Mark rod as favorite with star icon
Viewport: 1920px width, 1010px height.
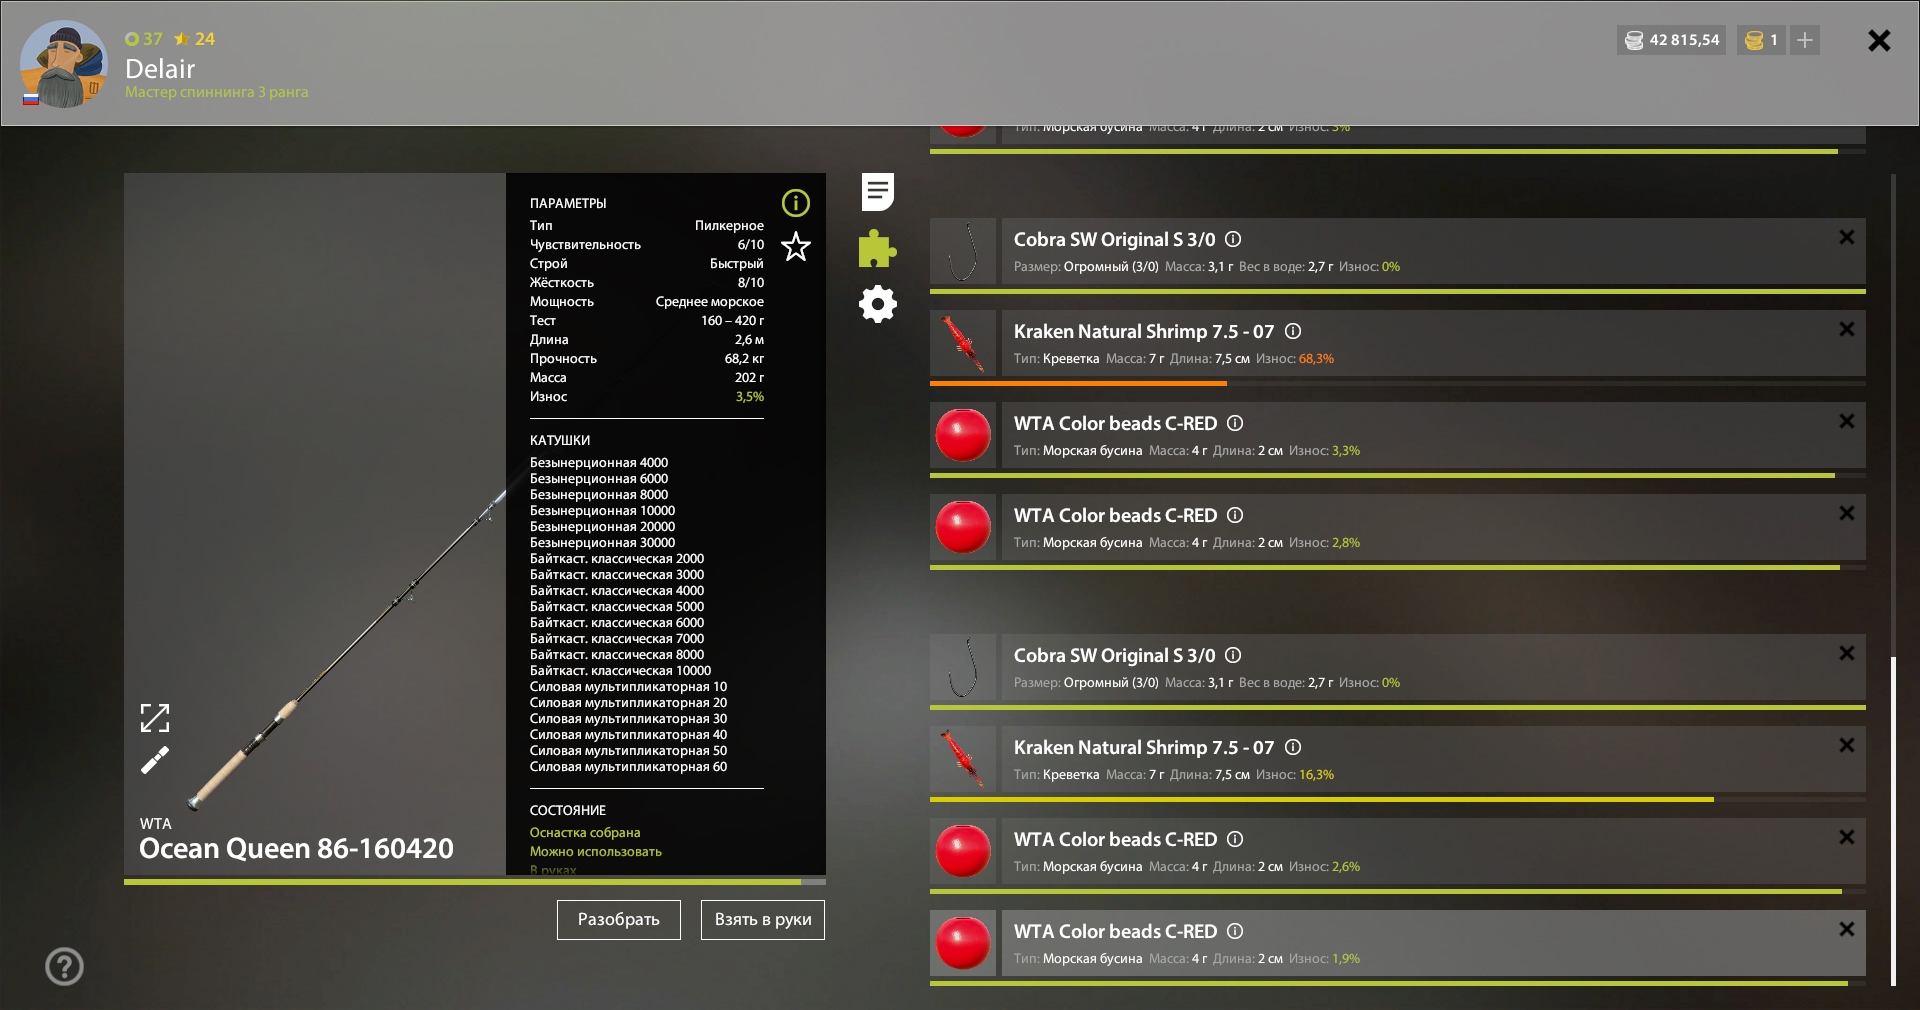796,246
